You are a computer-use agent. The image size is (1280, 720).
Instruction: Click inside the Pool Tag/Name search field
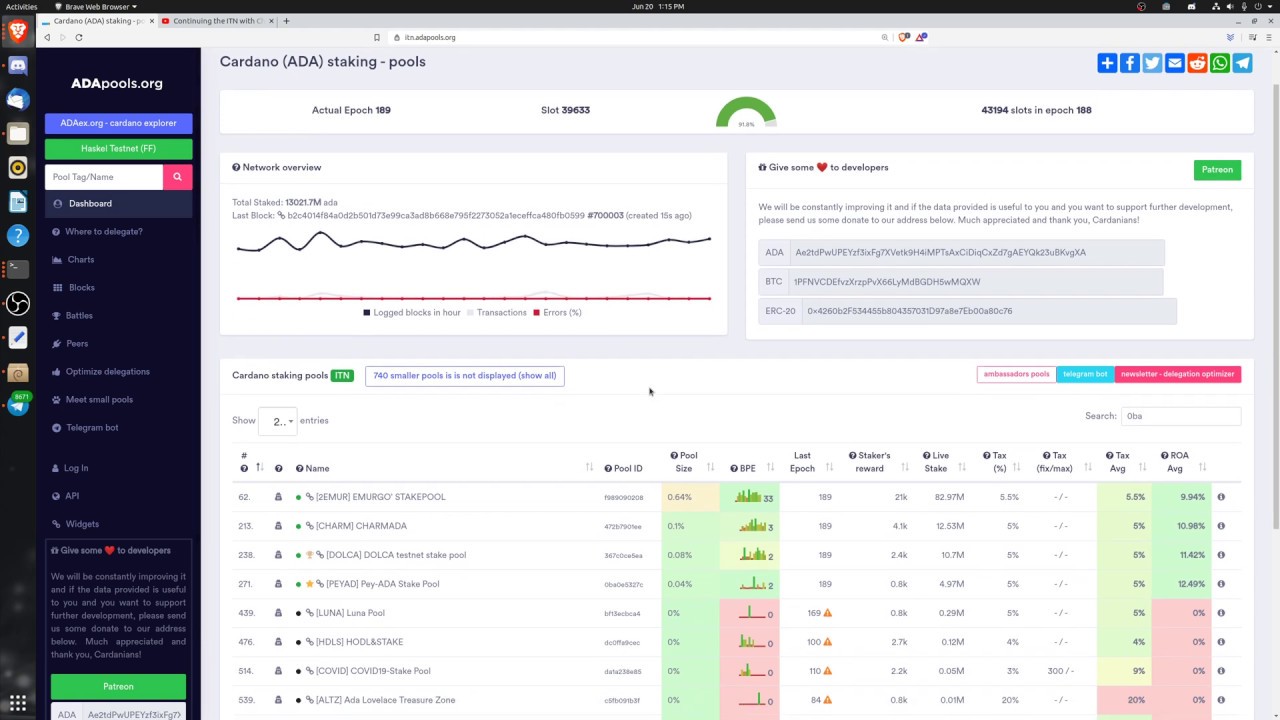104,177
